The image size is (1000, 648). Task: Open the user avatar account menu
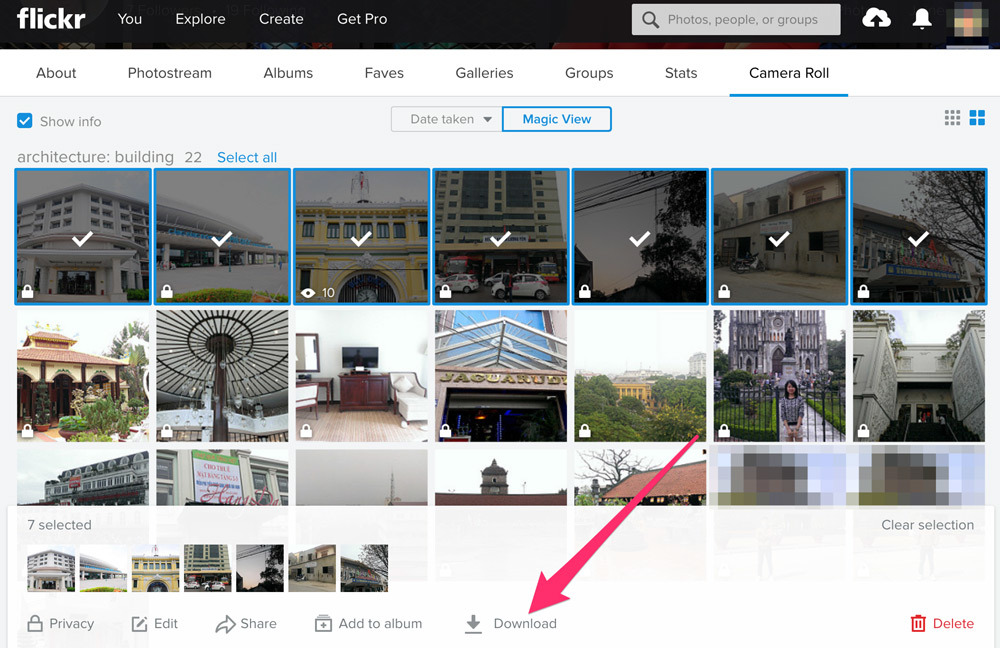(970, 19)
